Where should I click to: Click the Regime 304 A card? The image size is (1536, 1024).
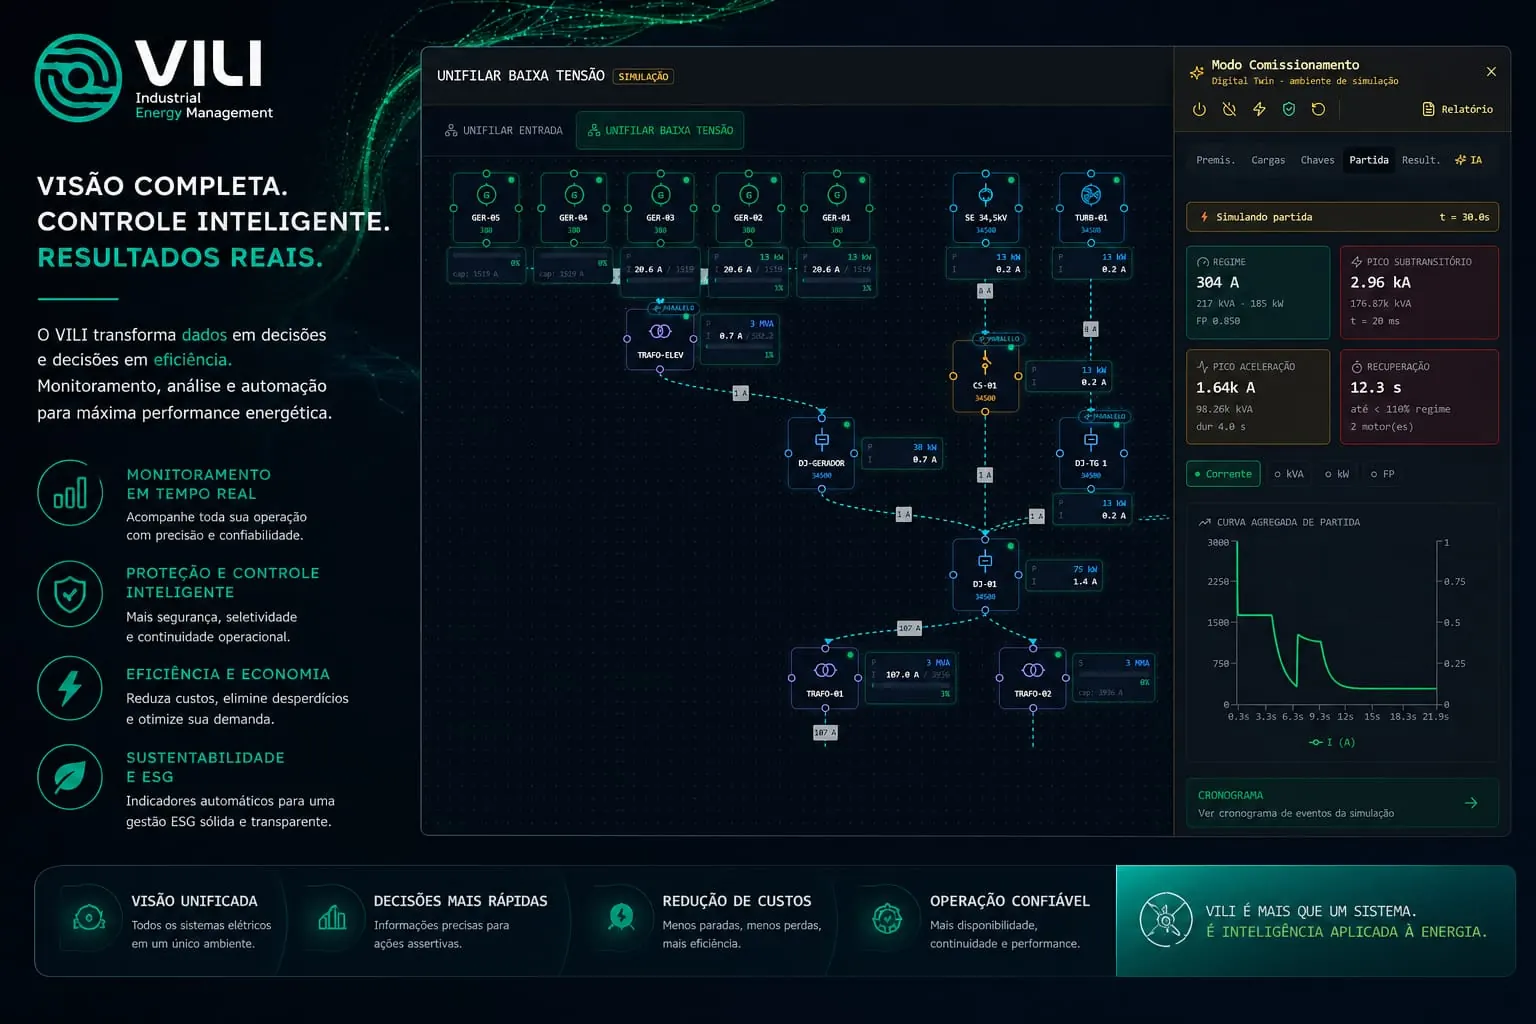coord(1258,293)
